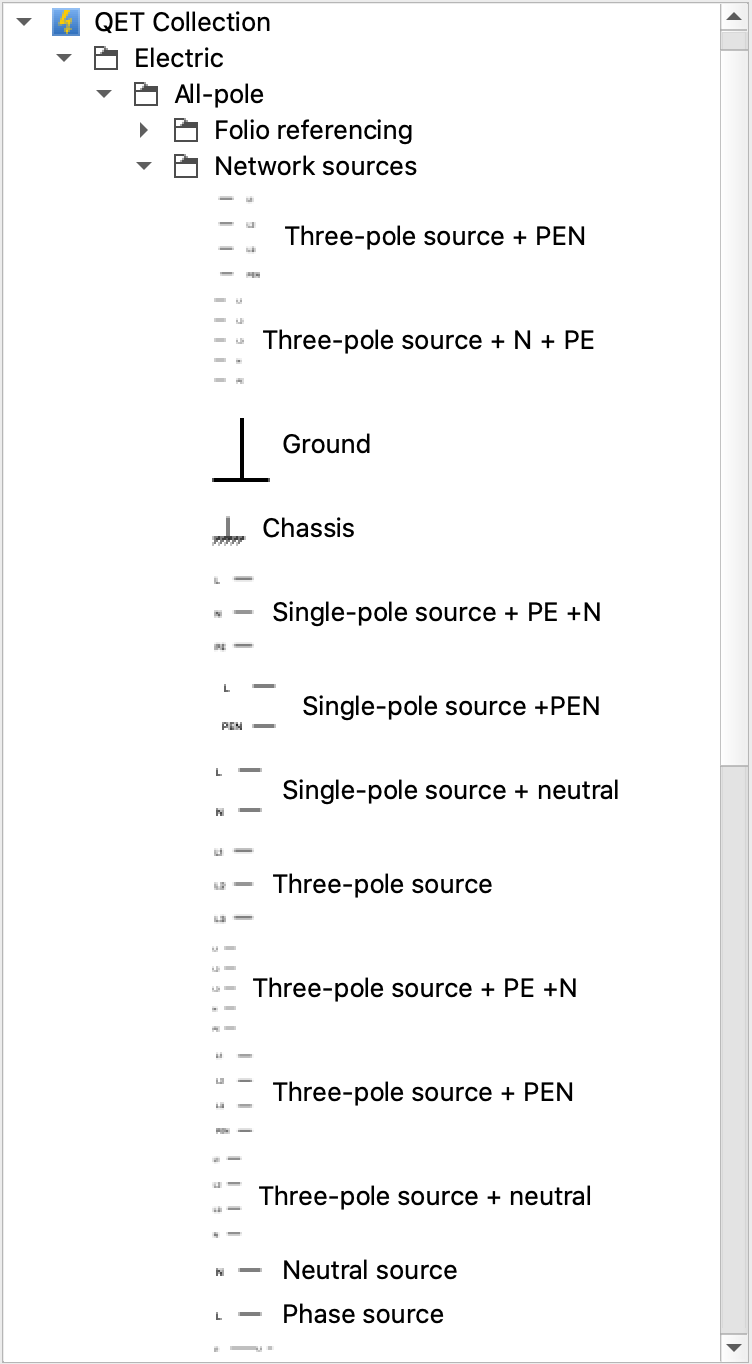Viewport: 752px width, 1364px height.
Task: Click the QET Collection lightning icon
Action: pyautogui.click(x=66, y=22)
